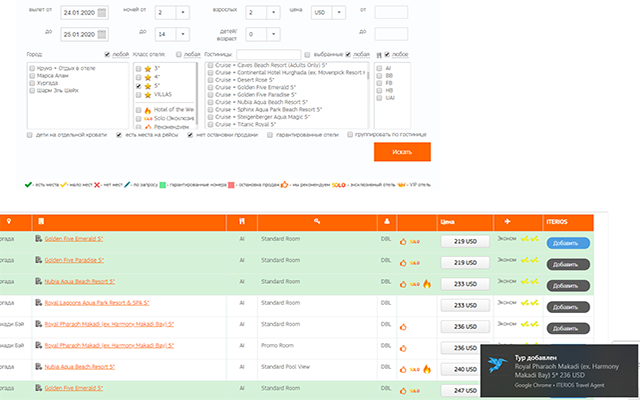Viewport: 640px width, 400px height.
Task: Click Promo Room cell in Royal Pharaoh row
Action: [x=277, y=345]
